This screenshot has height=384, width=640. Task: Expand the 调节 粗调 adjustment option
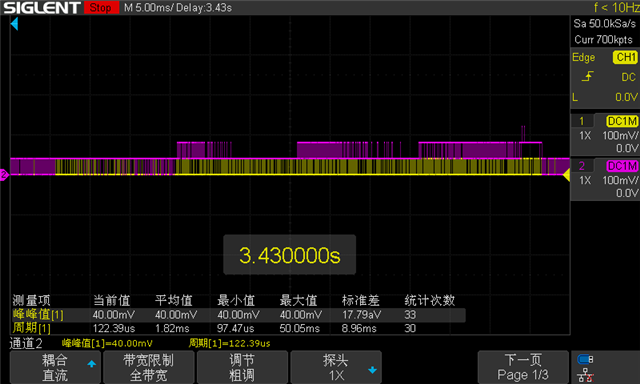(x=242, y=367)
